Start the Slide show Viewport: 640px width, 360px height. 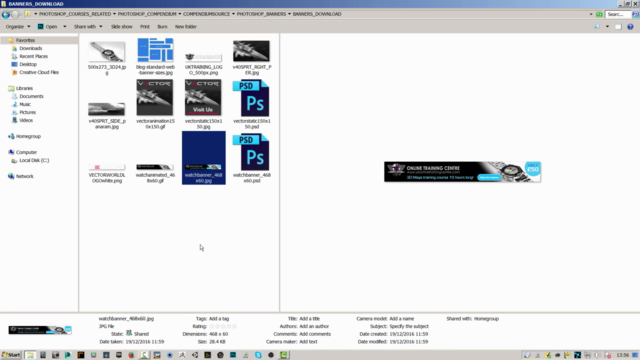122,27
